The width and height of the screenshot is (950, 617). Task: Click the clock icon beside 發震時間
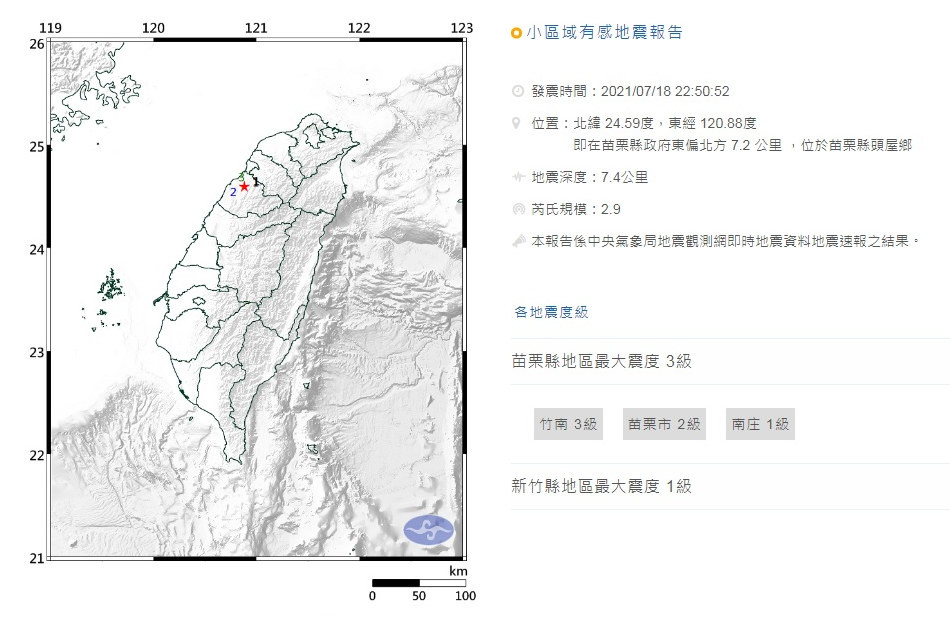coord(517,90)
